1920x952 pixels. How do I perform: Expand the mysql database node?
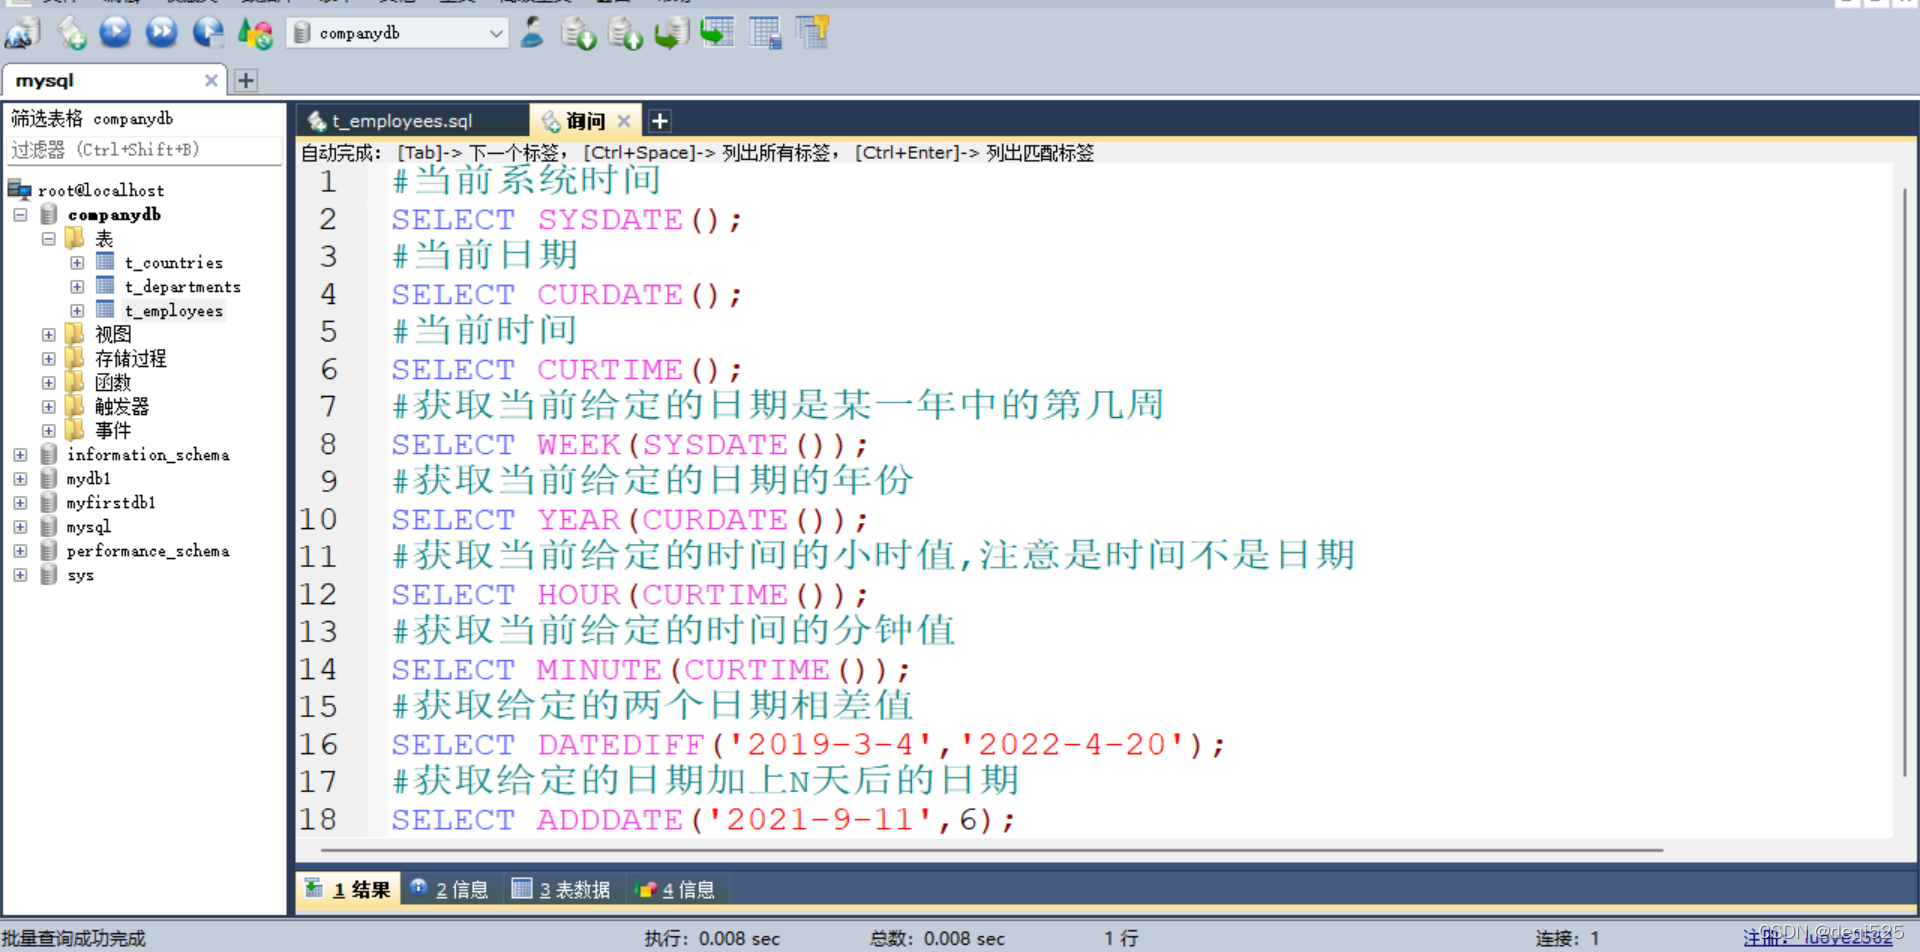(x=20, y=527)
